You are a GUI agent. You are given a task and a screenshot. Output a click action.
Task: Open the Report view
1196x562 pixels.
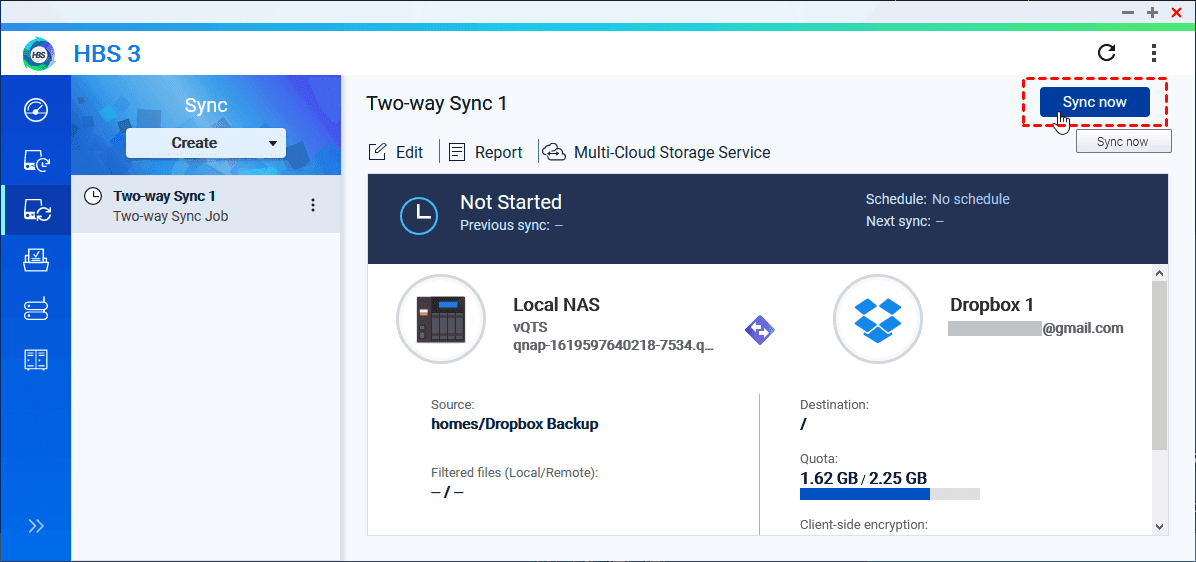[486, 152]
